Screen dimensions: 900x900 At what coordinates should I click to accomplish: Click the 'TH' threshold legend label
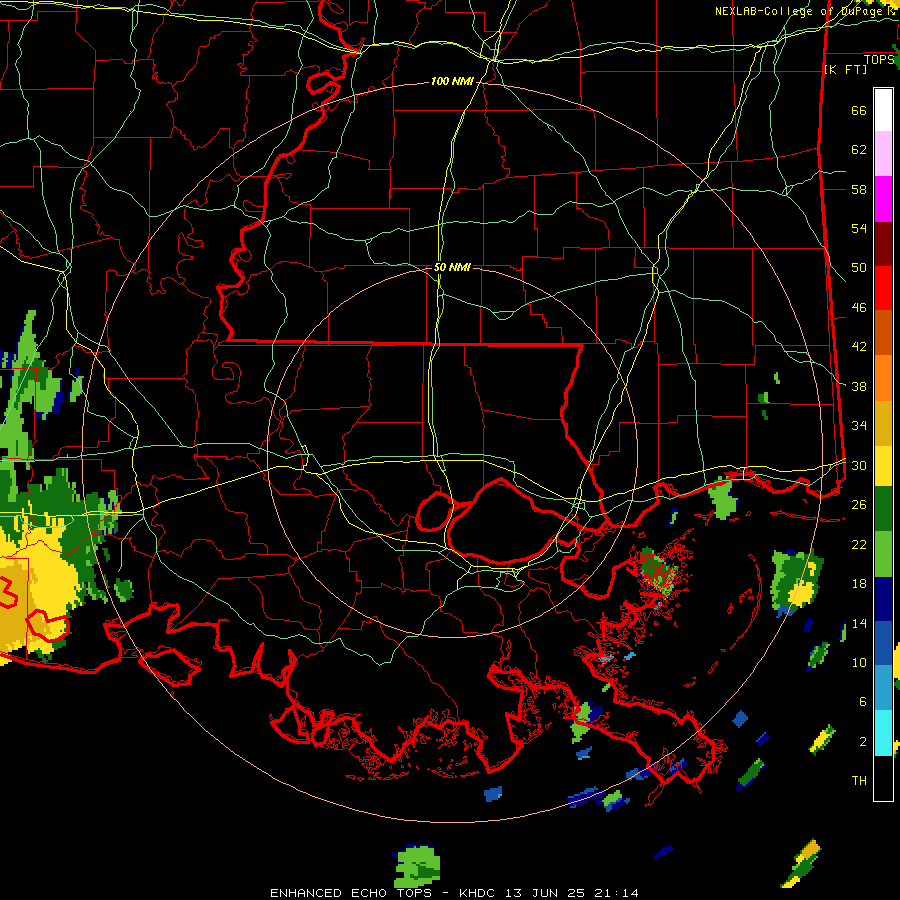pos(859,781)
